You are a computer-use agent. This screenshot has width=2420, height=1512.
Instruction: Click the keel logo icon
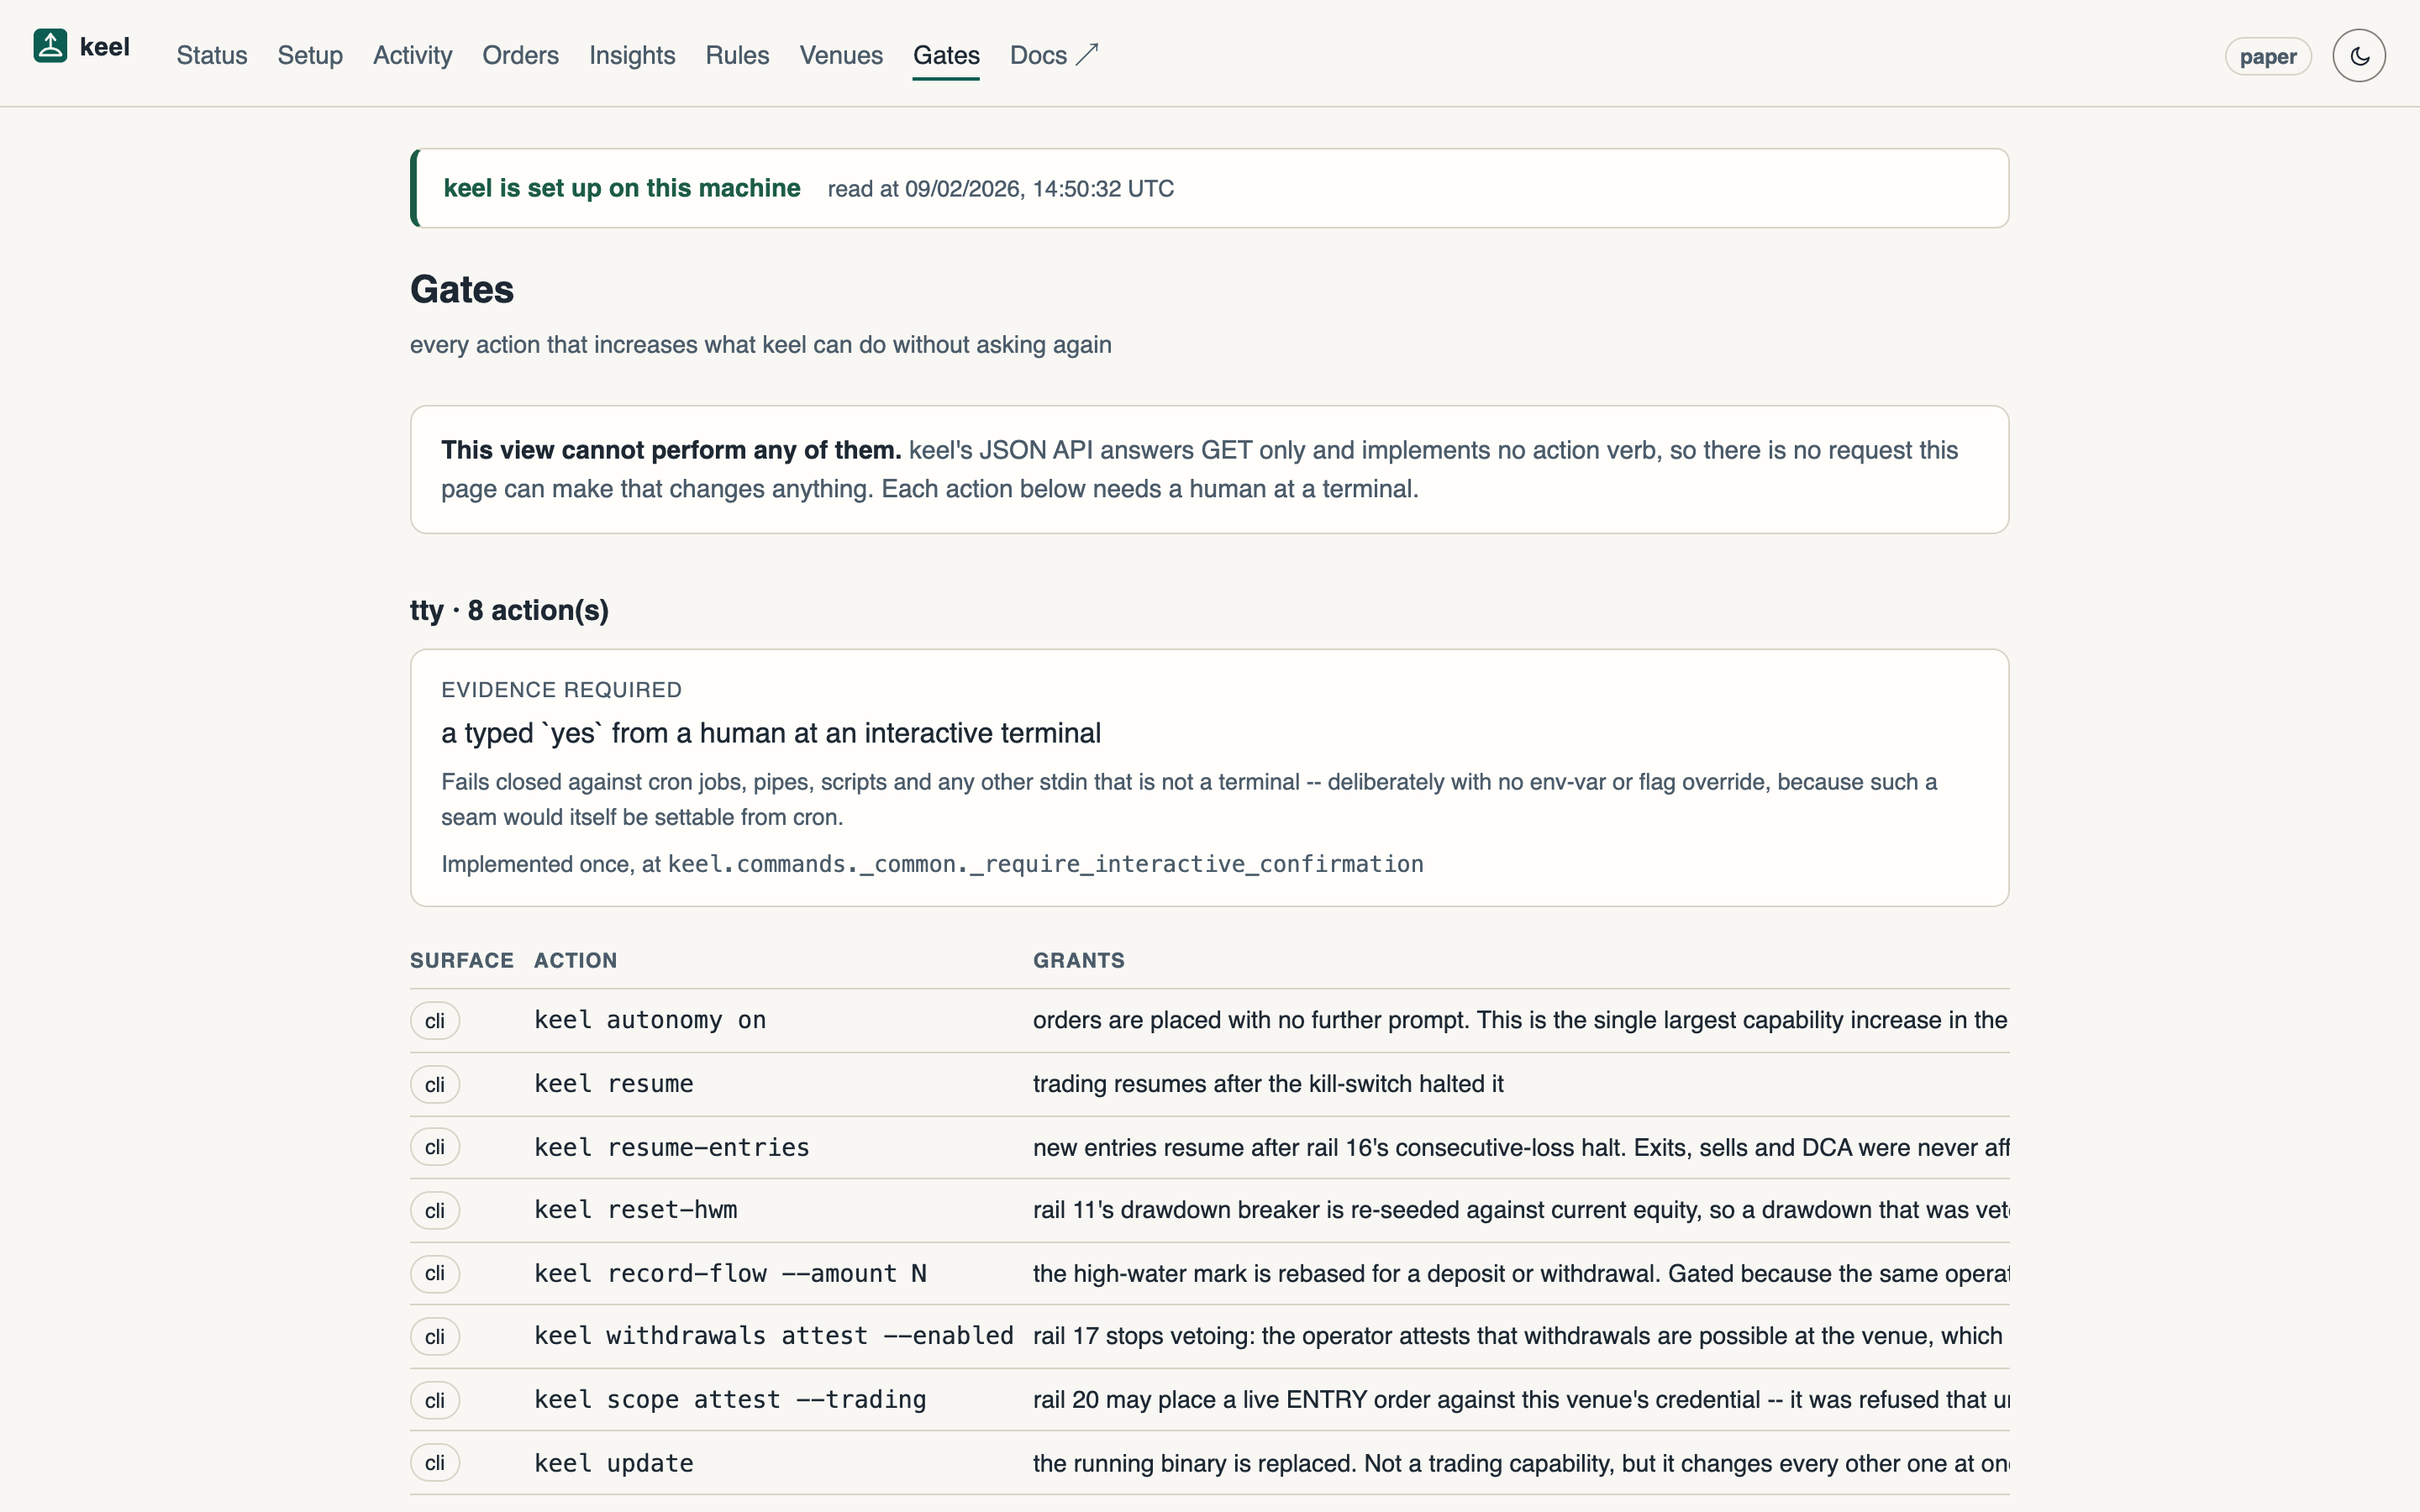click(x=50, y=46)
